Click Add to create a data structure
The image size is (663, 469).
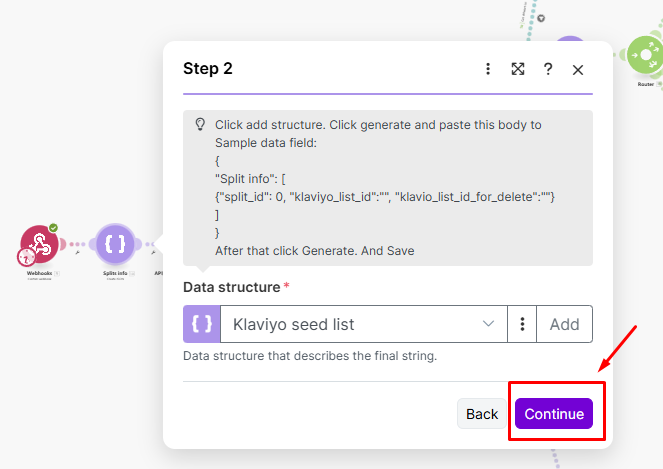tap(564, 324)
